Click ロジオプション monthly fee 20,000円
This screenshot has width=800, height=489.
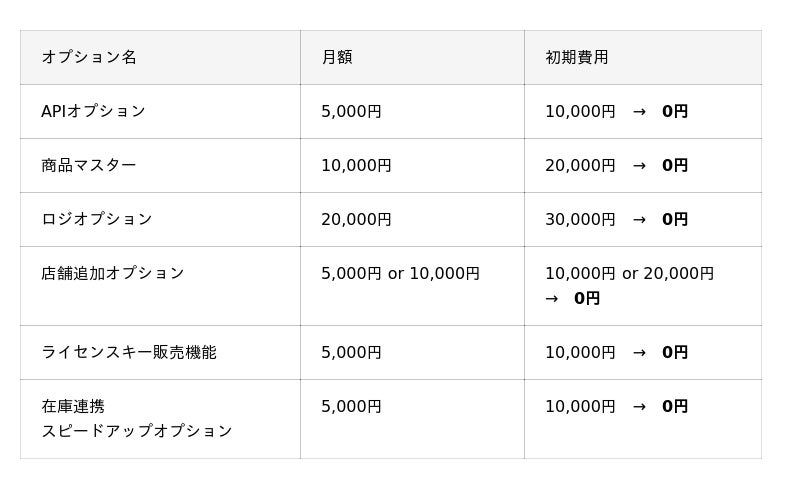pyautogui.click(x=356, y=219)
